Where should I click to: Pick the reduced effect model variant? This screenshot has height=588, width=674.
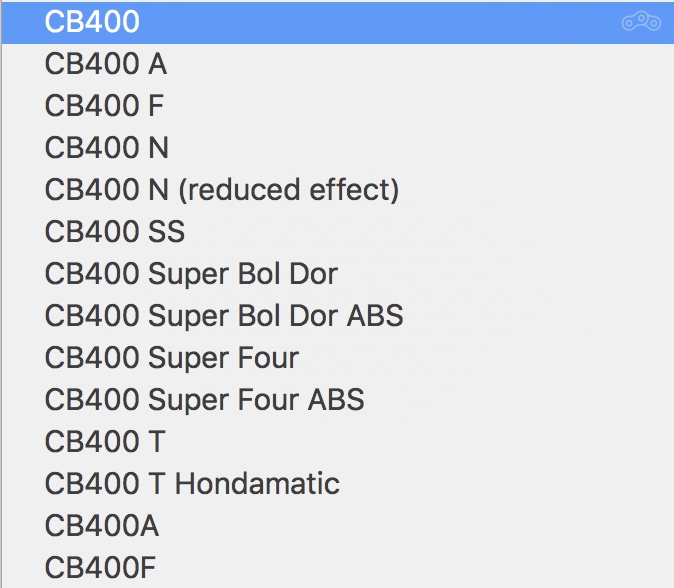(x=221, y=190)
